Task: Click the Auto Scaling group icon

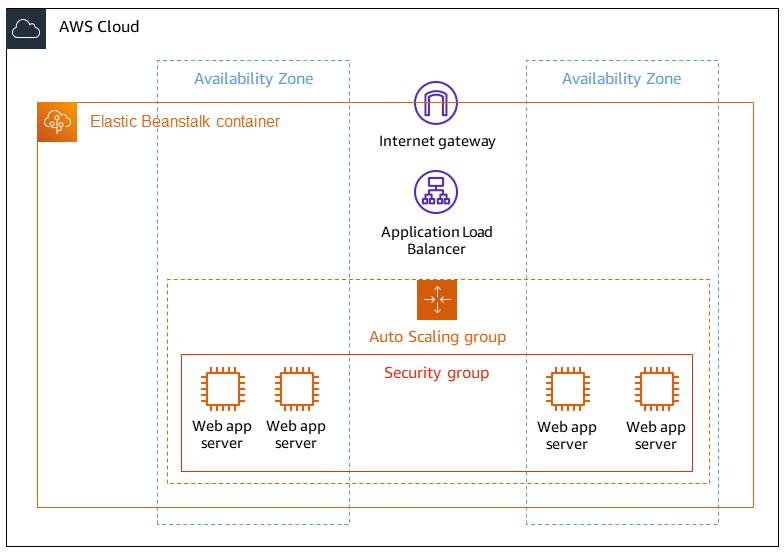Action: coord(437,300)
